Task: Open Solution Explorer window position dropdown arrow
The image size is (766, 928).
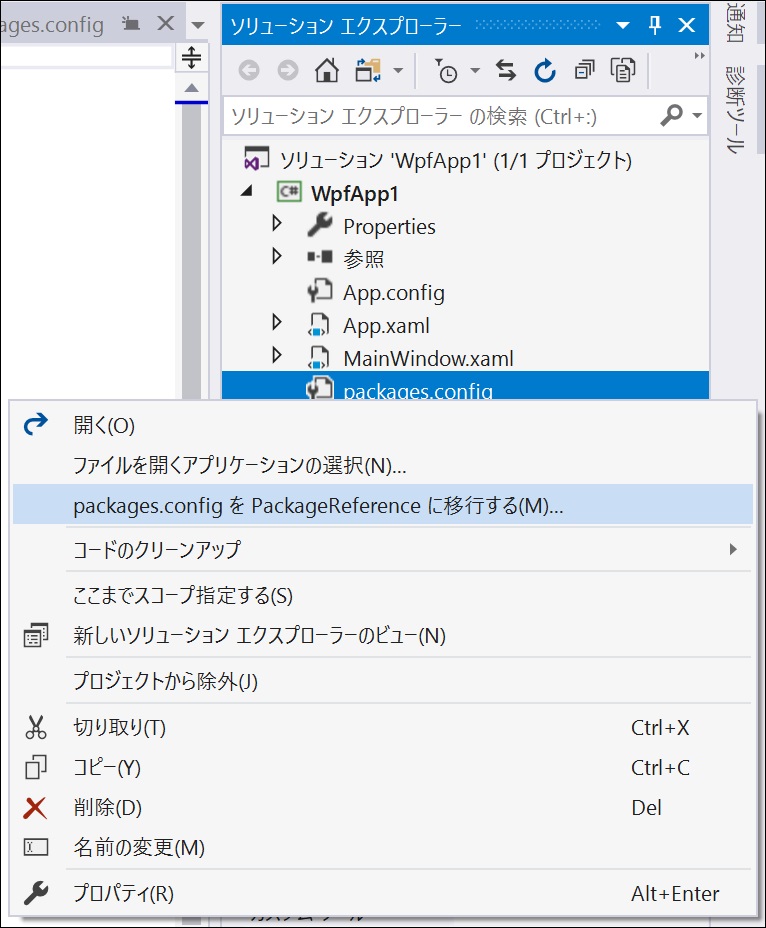Action: pos(623,25)
